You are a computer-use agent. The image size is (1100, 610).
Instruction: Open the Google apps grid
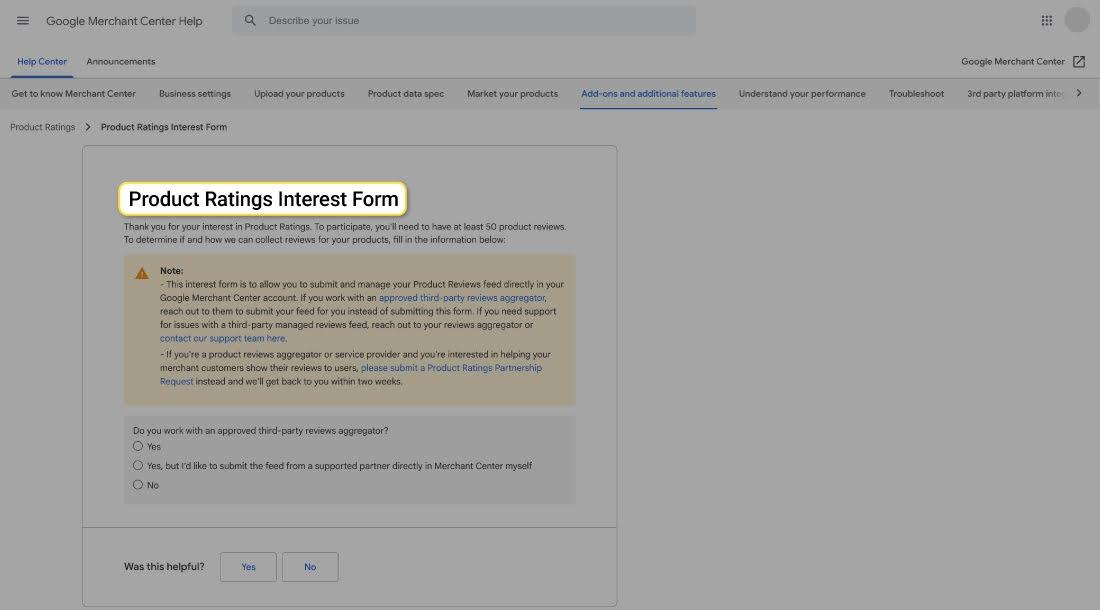pos(1046,21)
